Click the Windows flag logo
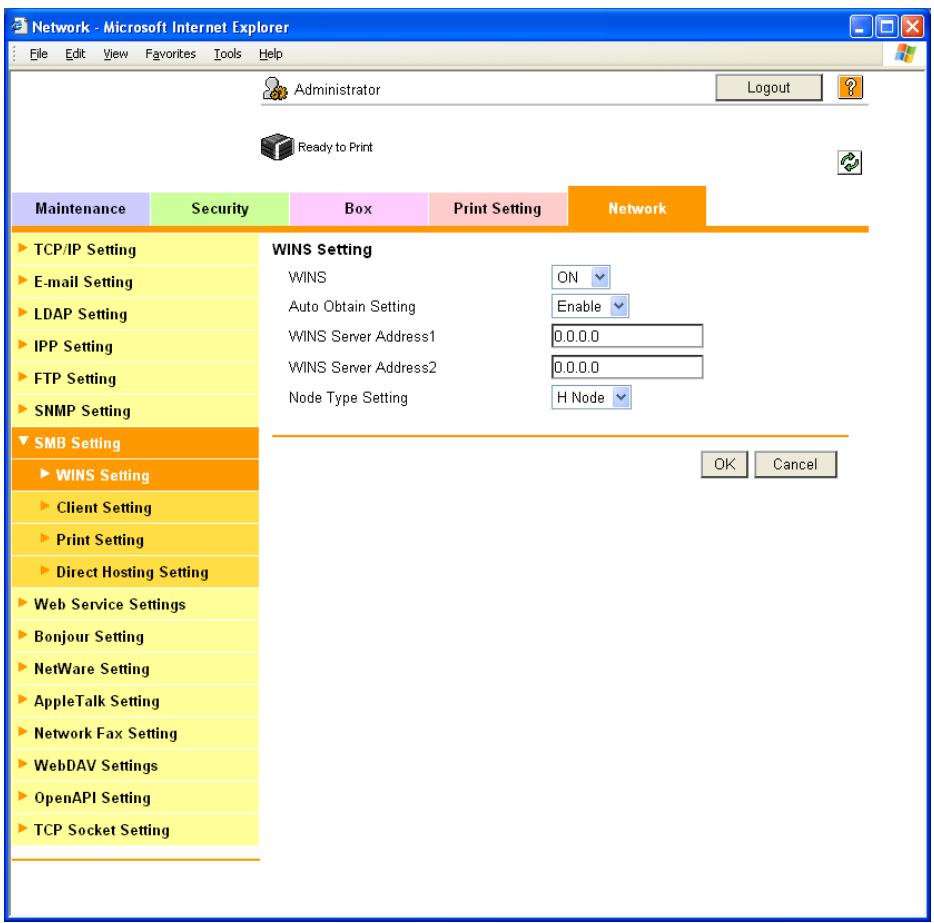This screenshot has height=923, width=934. 905,53
